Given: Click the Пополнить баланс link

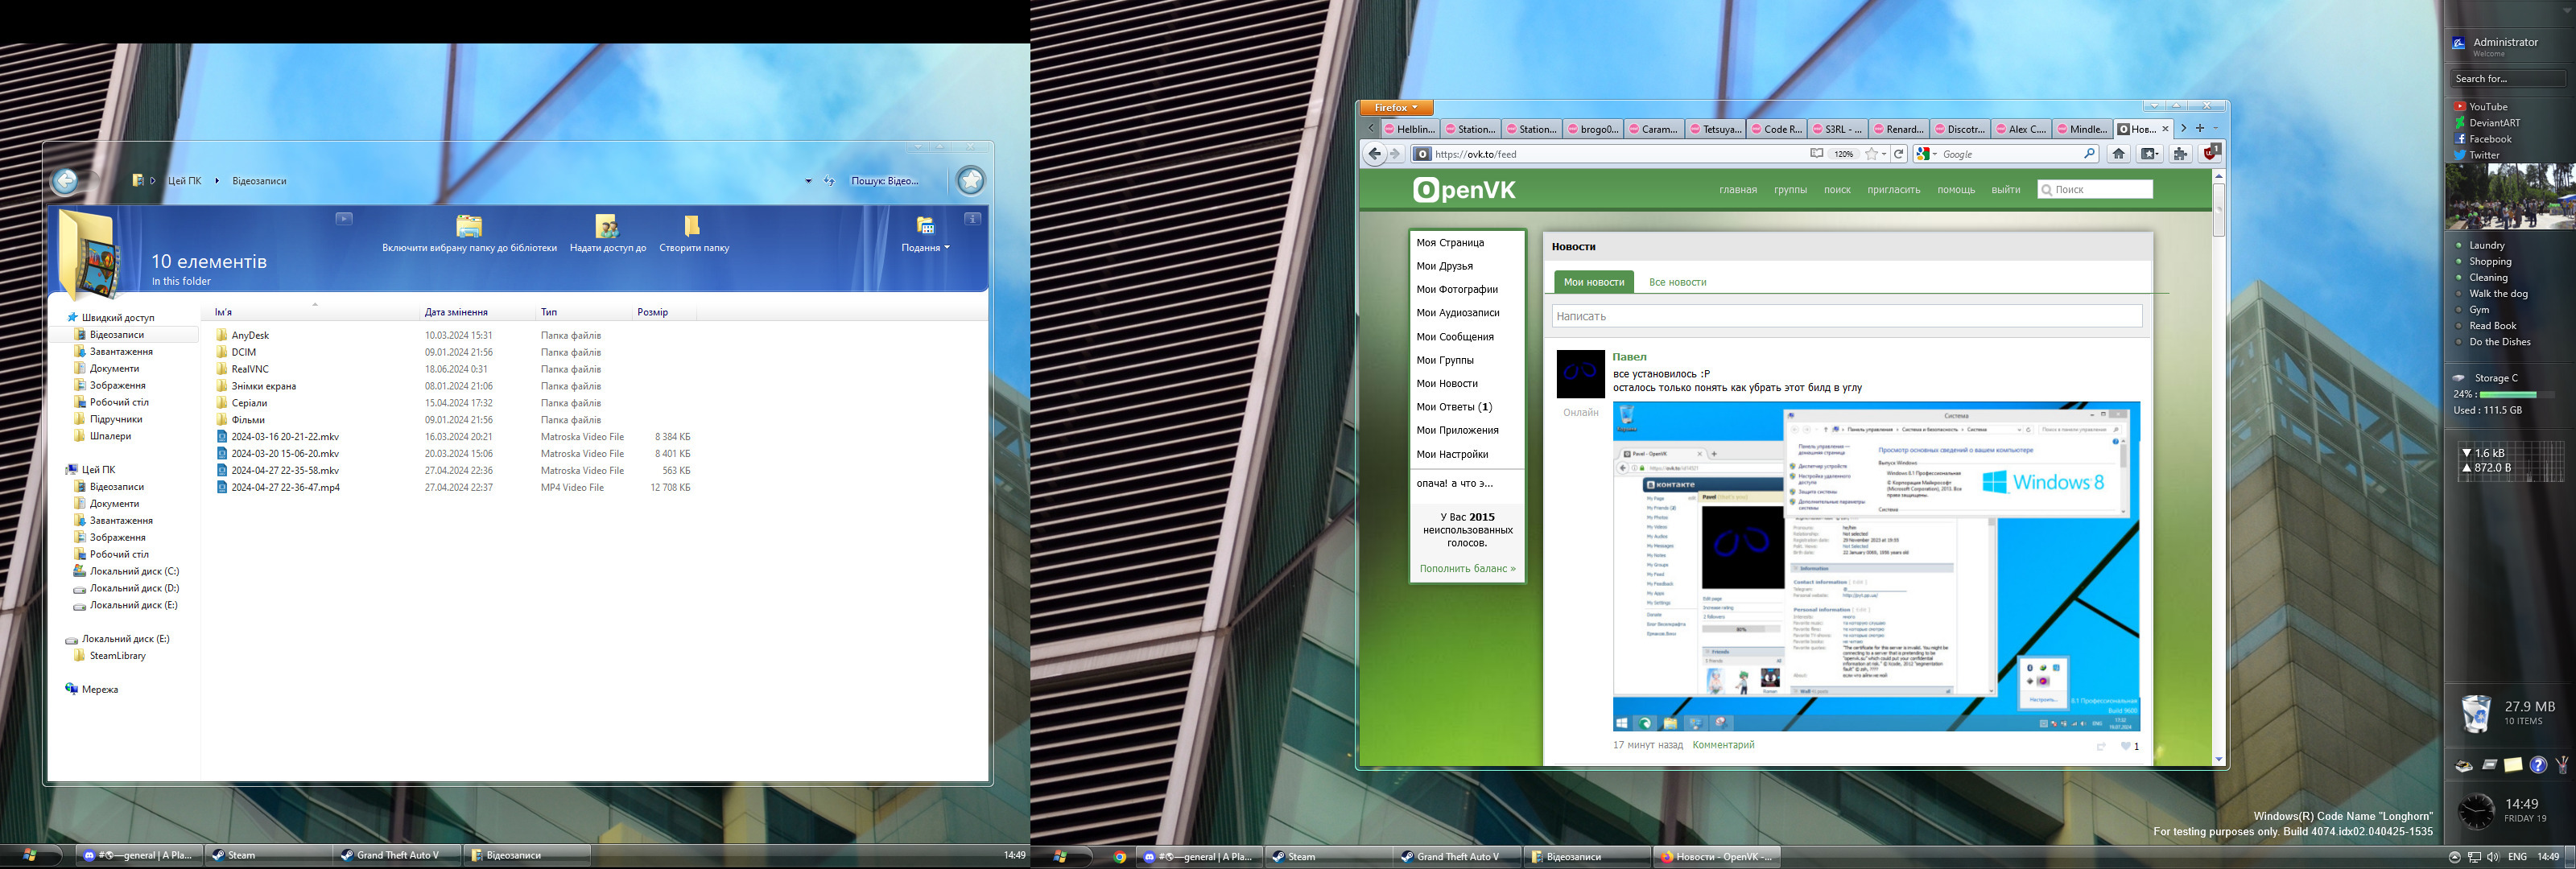Looking at the screenshot, I should pyautogui.click(x=1467, y=569).
